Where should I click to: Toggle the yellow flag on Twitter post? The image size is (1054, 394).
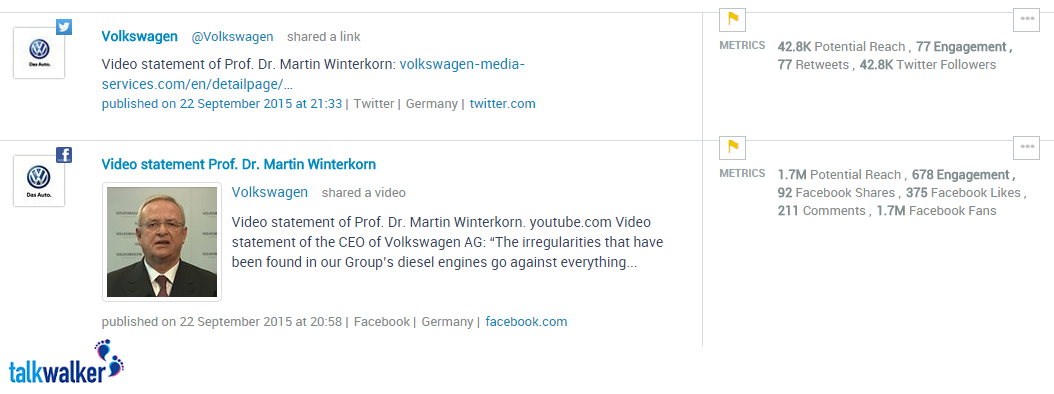pyautogui.click(x=733, y=19)
